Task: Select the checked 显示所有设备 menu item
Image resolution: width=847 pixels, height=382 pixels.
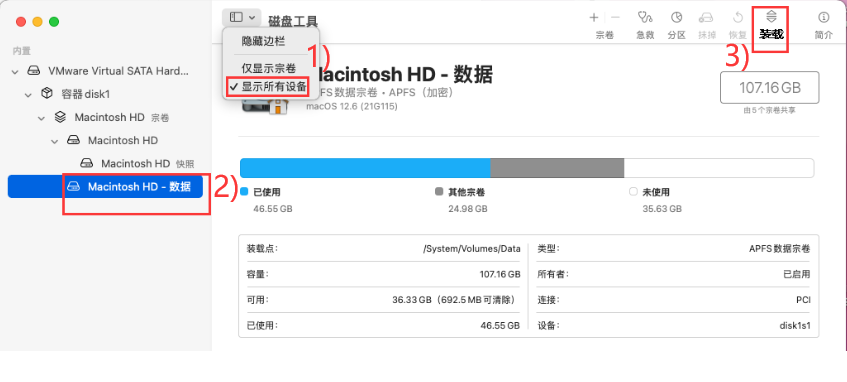Action: pos(268,86)
